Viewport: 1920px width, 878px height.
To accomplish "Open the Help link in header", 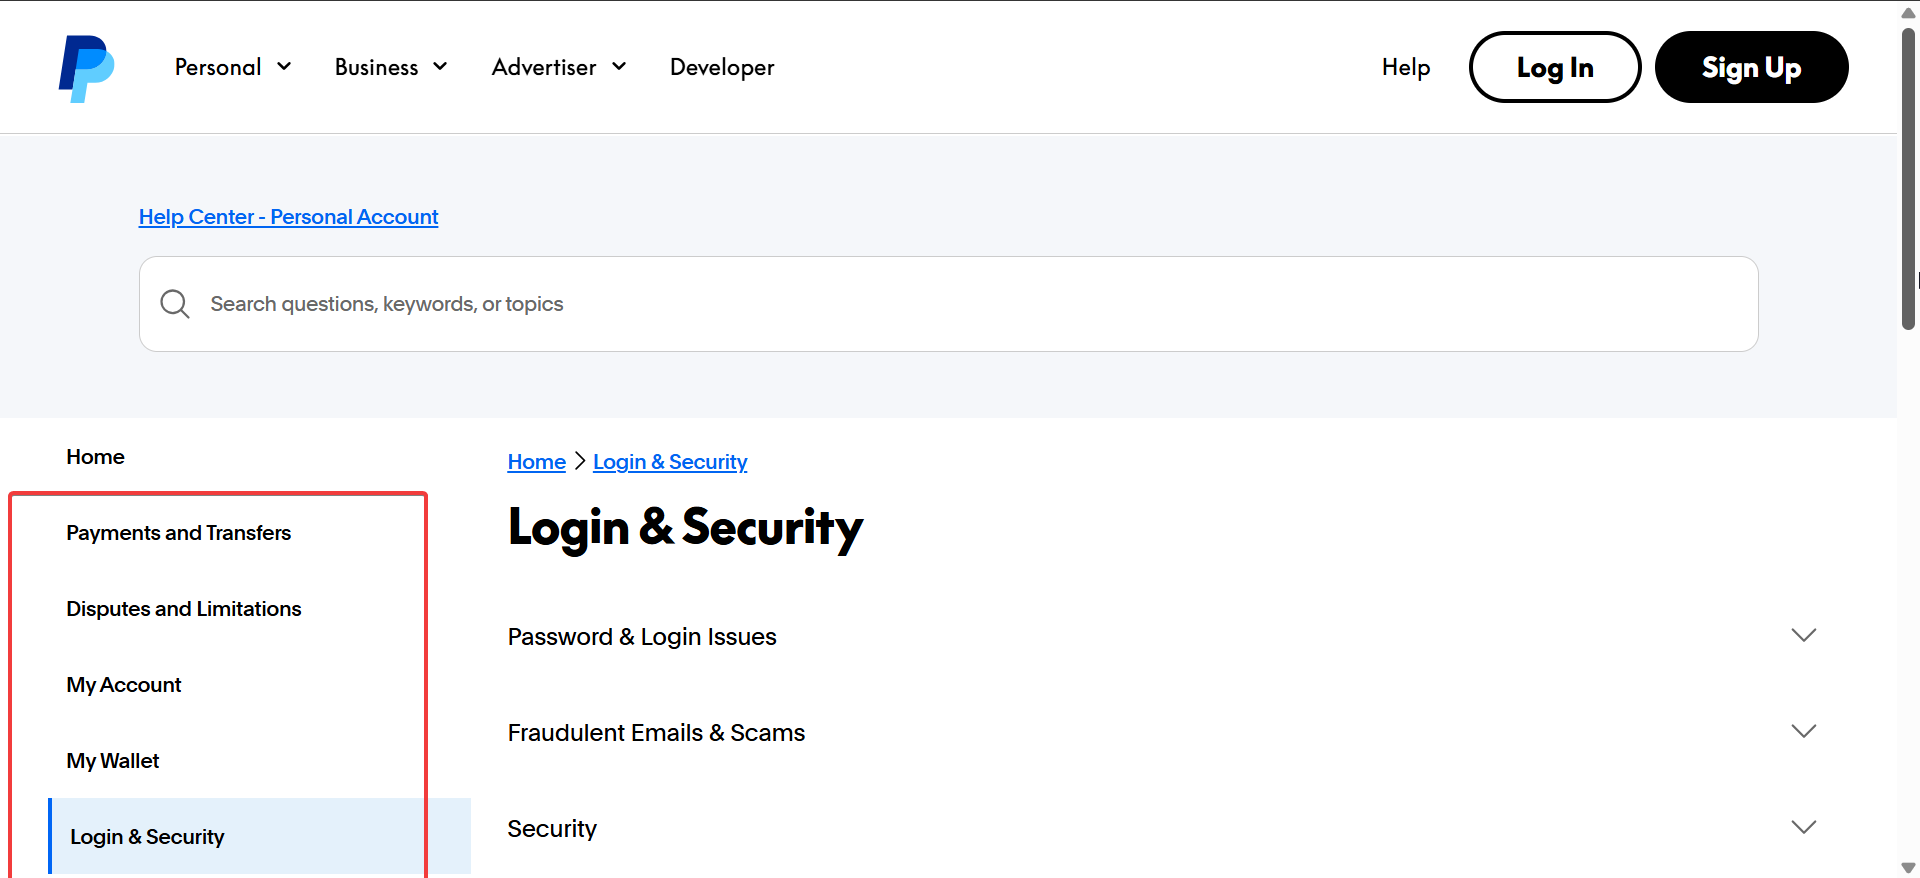I will [x=1405, y=67].
